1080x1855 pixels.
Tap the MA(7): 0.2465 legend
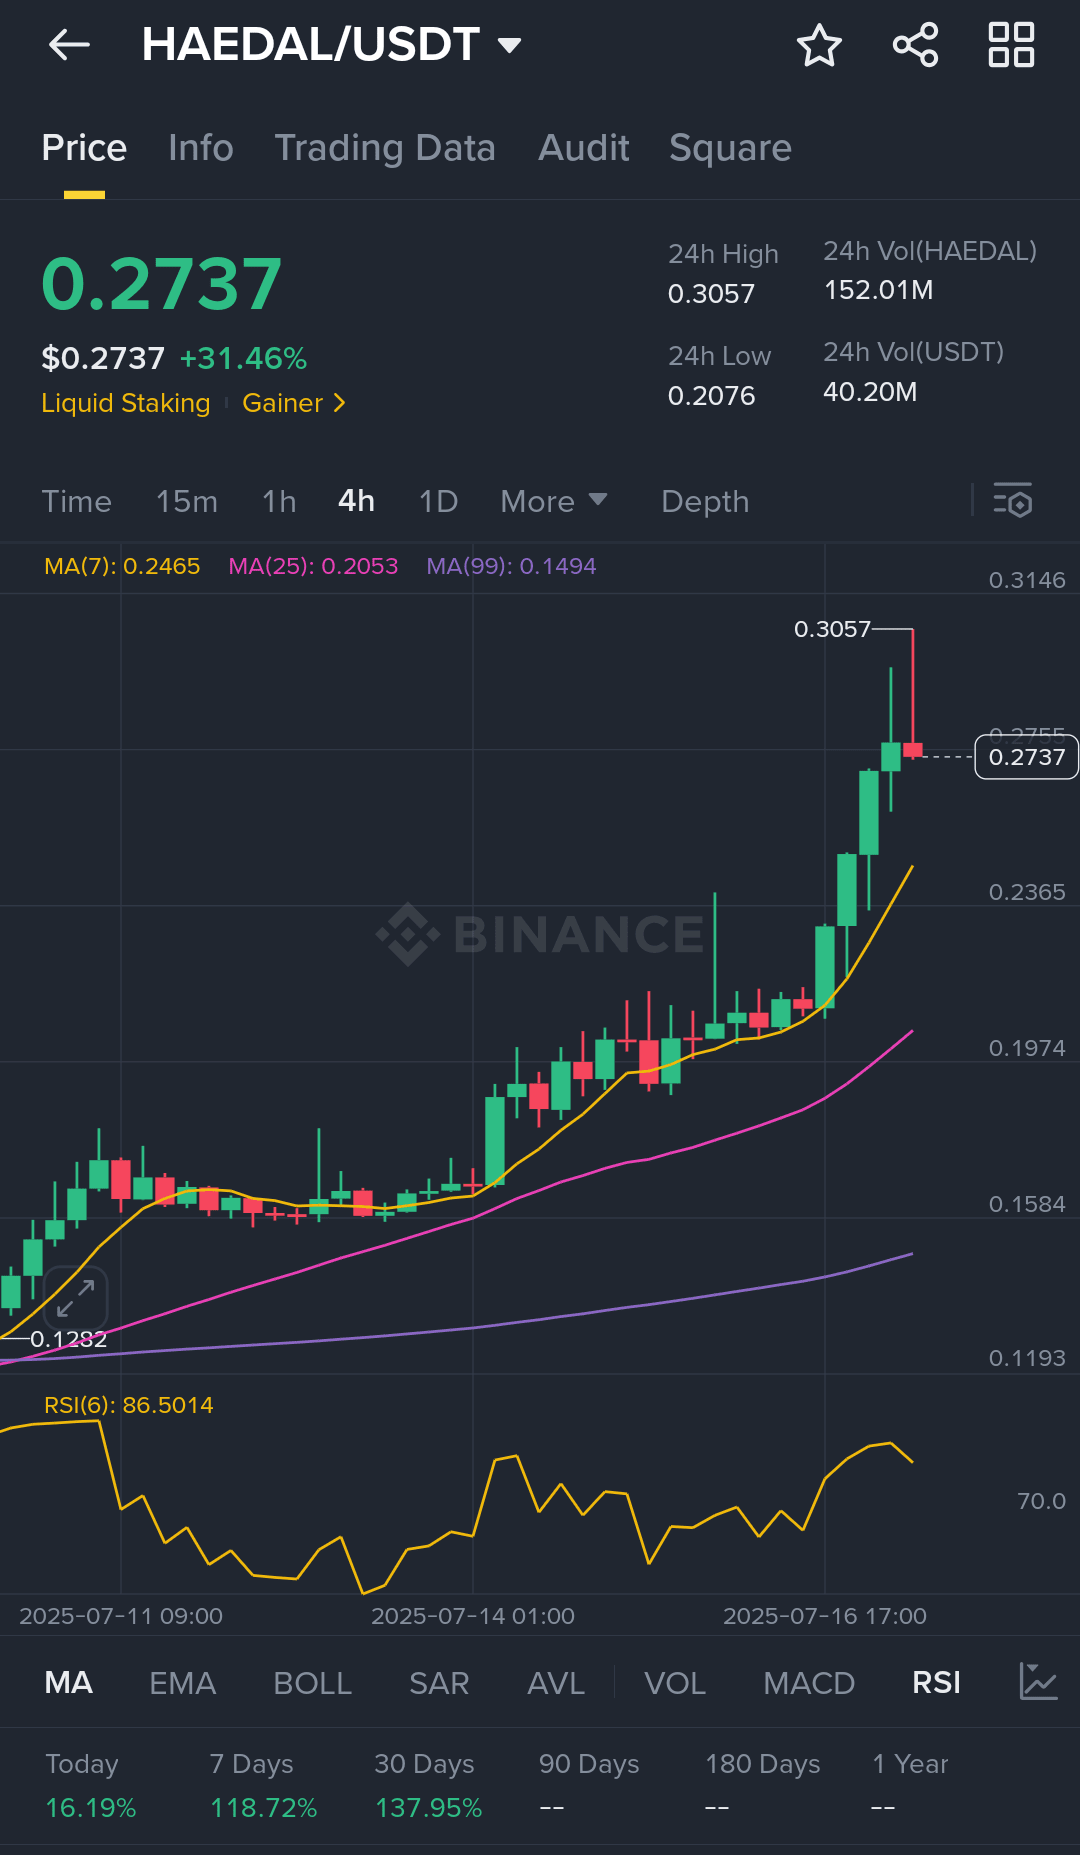(122, 566)
